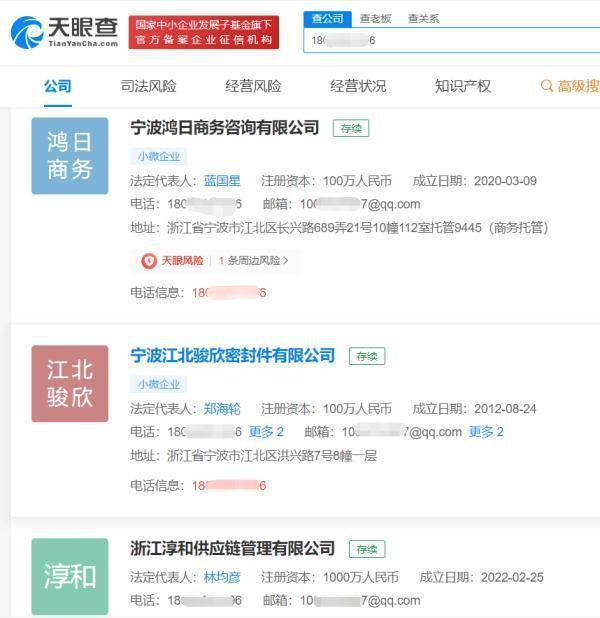Click 注册资本 1000万人民币 value

tap(361, 577)
